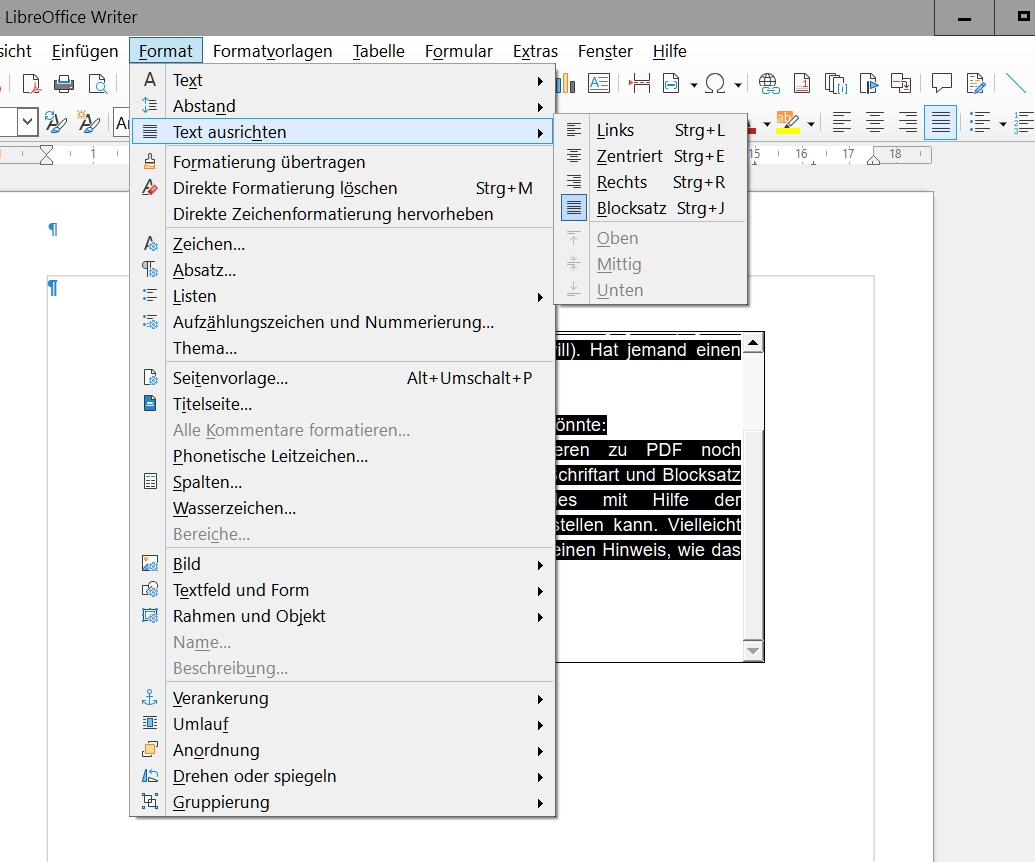Open Aufzählungszeichen und Nummerierung... entry
This screenshot has width=1035, height=862.
pyautogui.click(x=343, y=322)
